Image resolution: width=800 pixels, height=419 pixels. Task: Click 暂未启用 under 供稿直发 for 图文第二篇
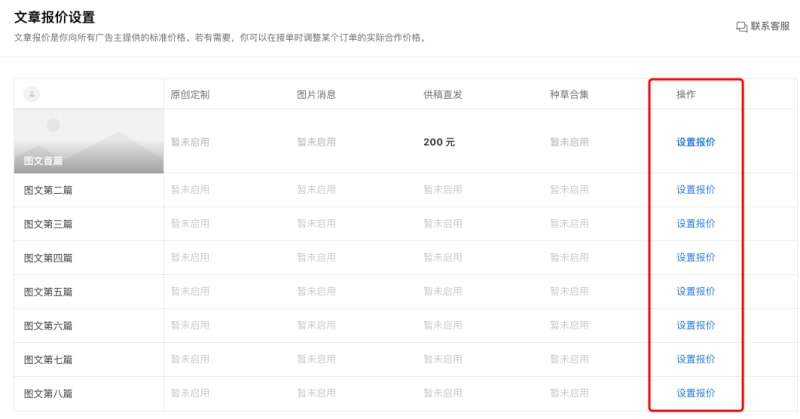[443, 189]
